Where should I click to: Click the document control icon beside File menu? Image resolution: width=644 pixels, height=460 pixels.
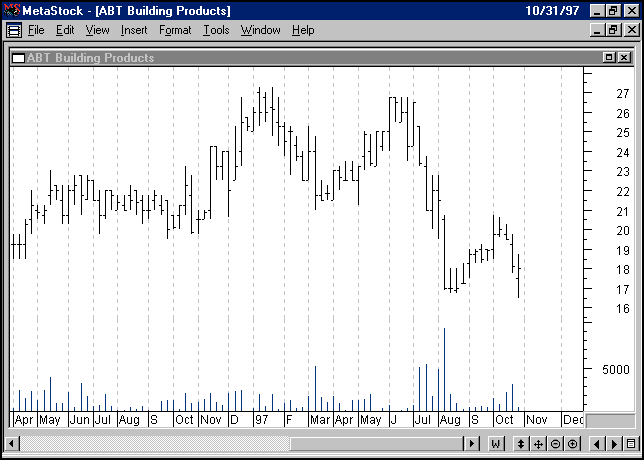14,30
